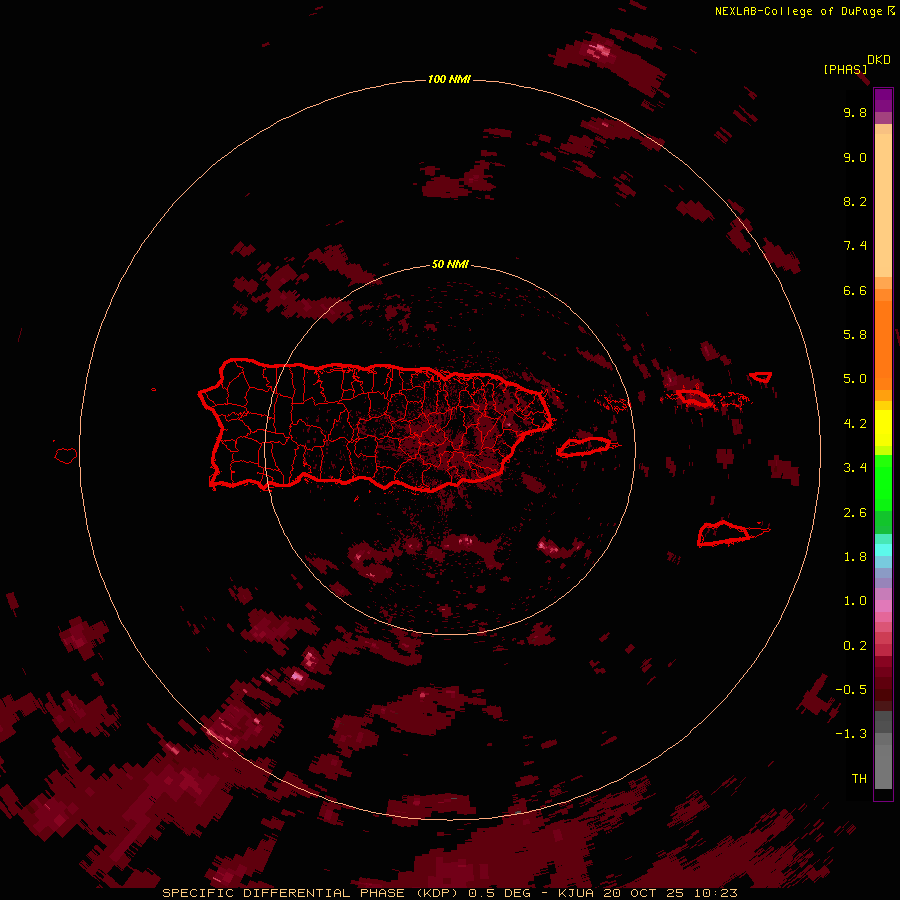Select the yellow color scale segment
The height and width of the screenshot is (900, 900).
(883, 428)
